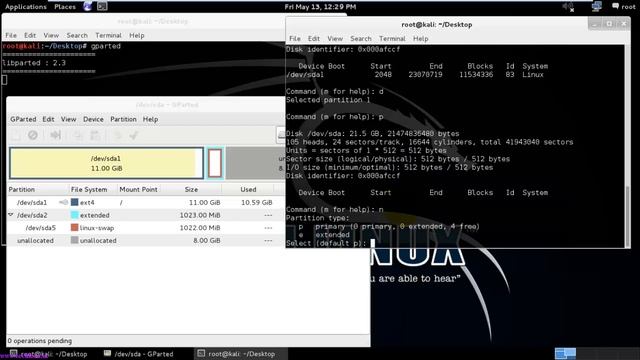The height and width of the screenshot is (360, 640).
Task: Open the Partition menu in GParted
Action: [x=123, y=119]
